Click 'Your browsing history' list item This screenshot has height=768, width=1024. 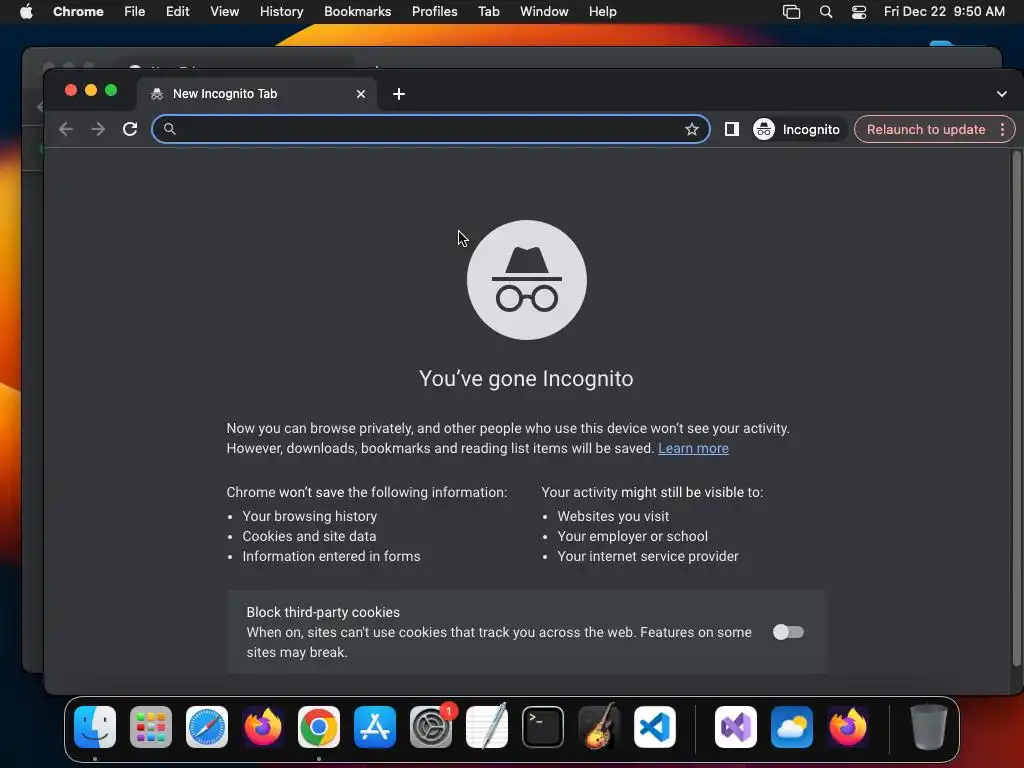[310, 516]
